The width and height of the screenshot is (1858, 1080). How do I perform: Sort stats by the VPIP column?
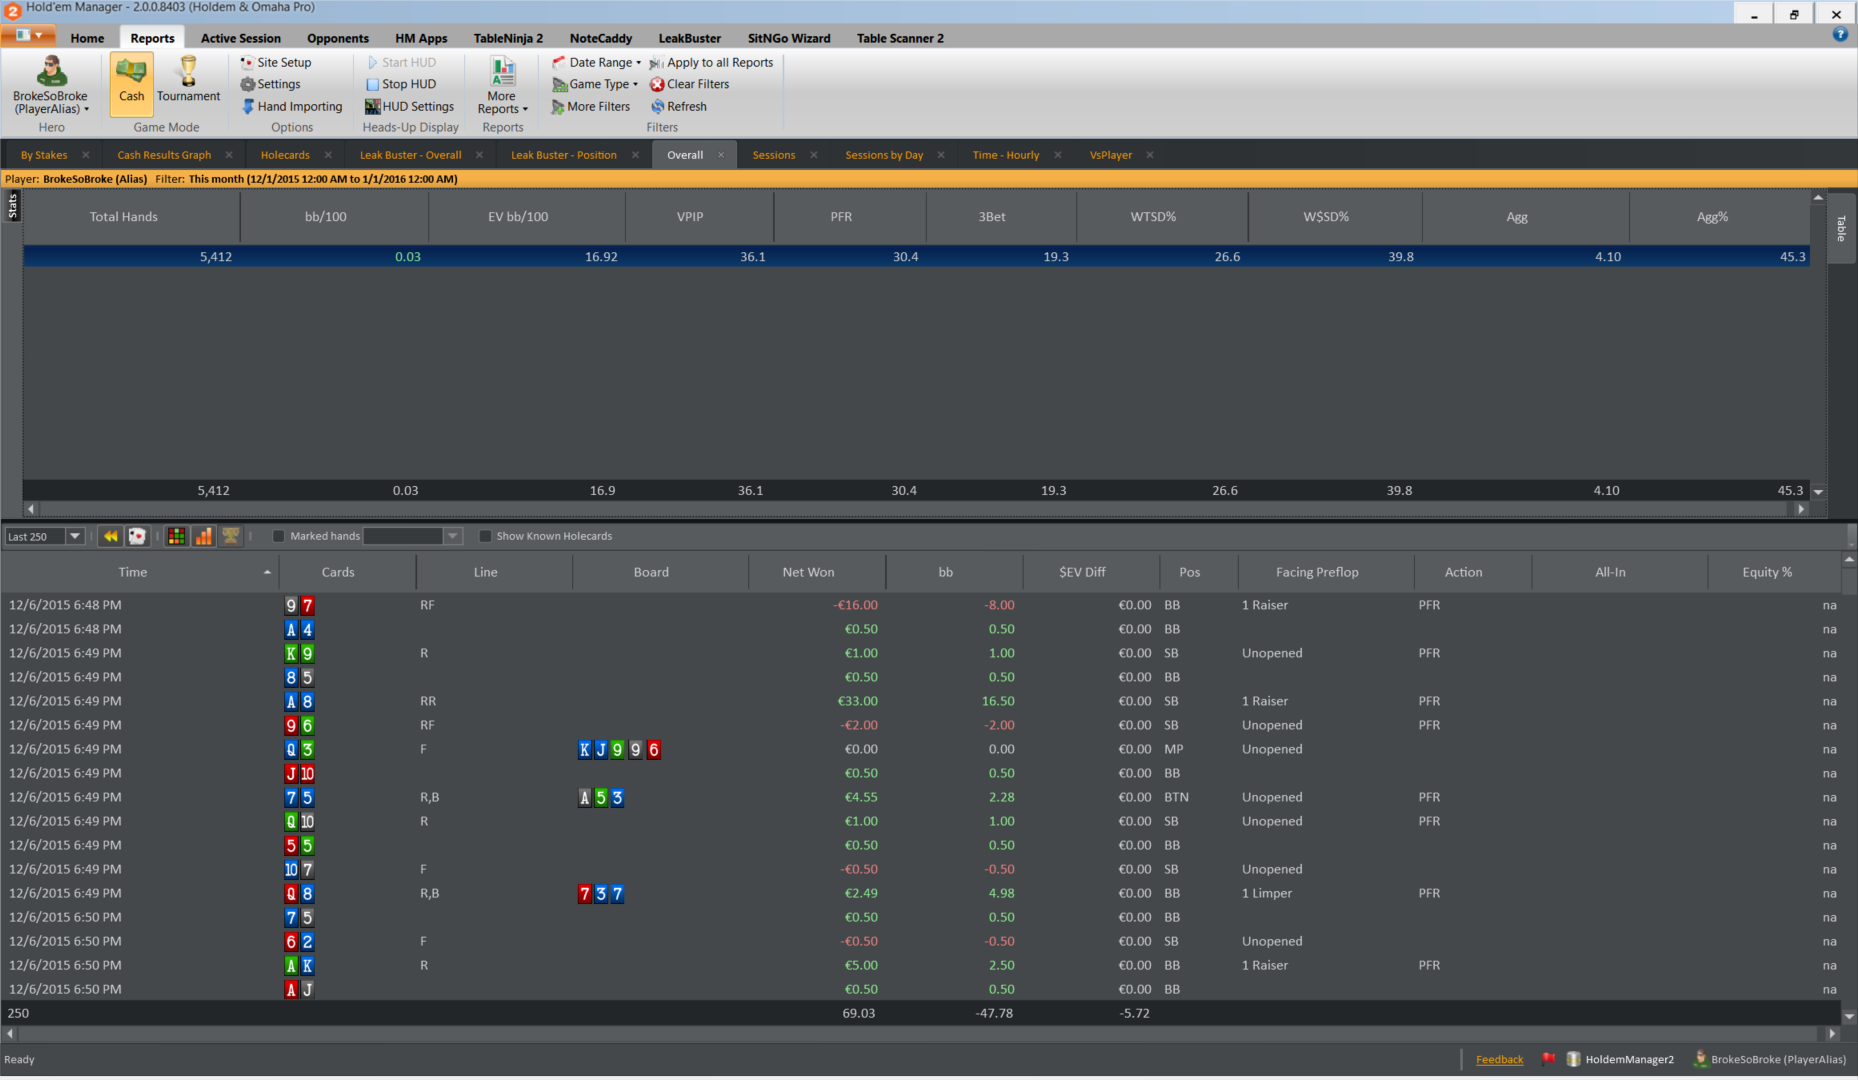pos(699,217)
